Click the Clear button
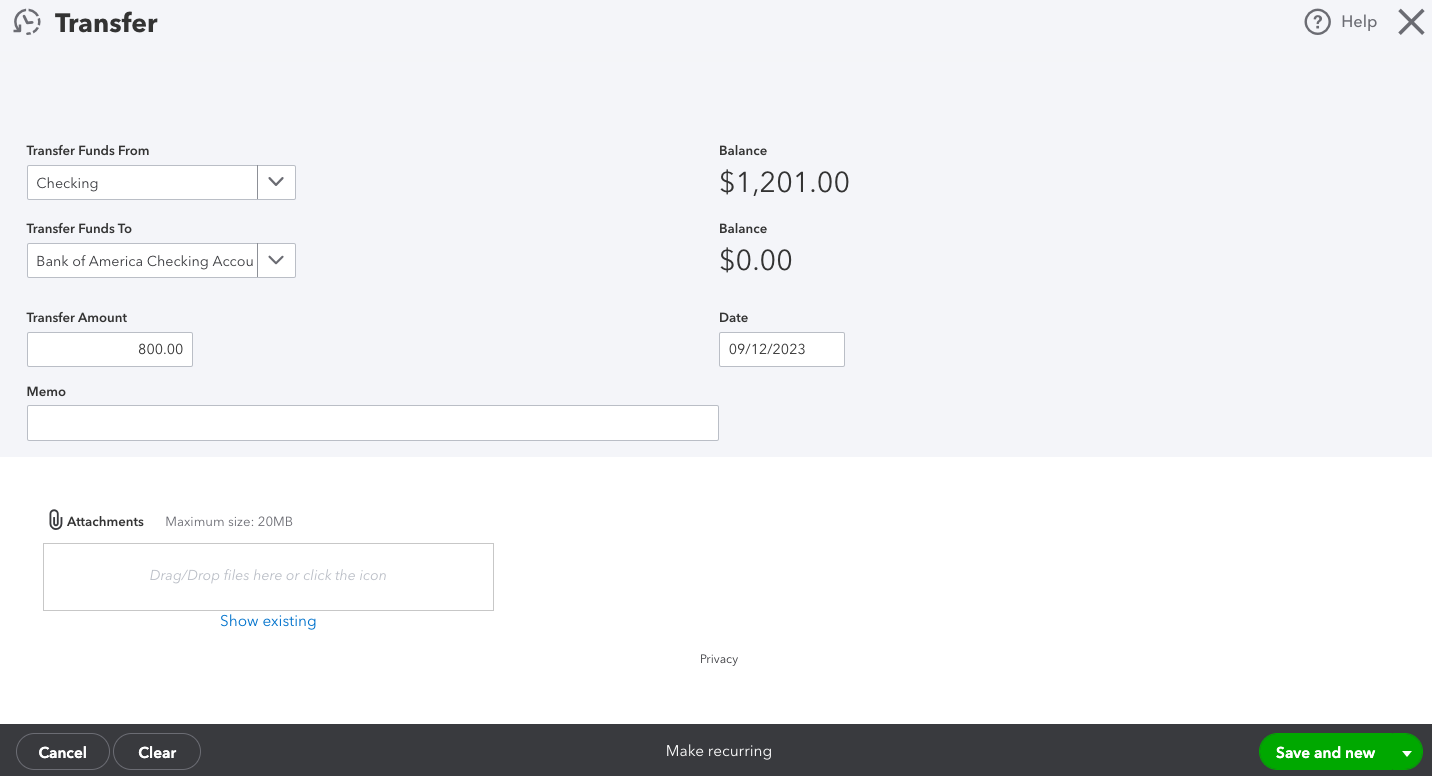The height and width of the screenshot is (776, 1432). click(157, 752)
